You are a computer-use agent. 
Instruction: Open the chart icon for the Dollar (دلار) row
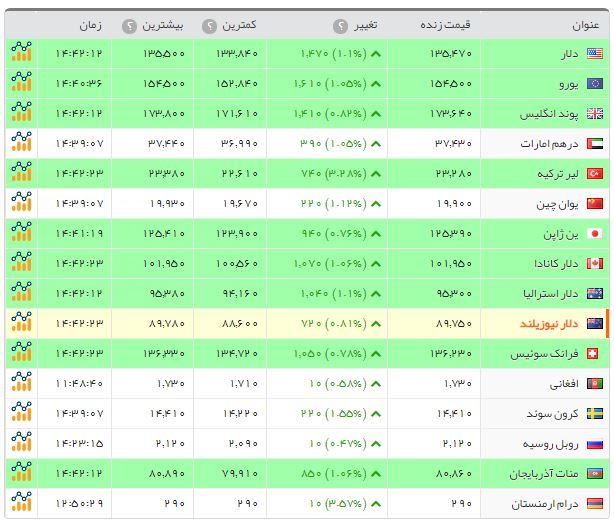point(21,54)
